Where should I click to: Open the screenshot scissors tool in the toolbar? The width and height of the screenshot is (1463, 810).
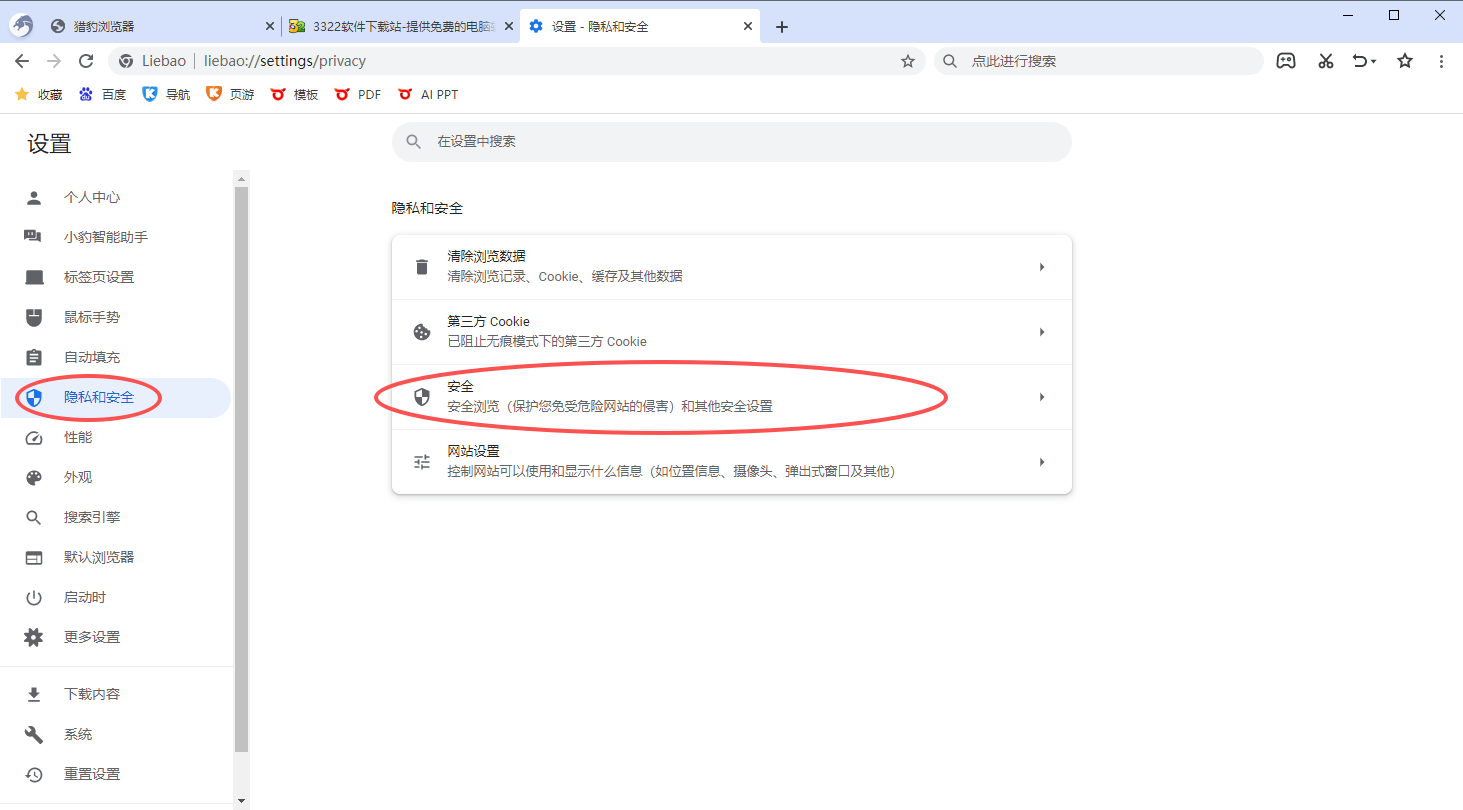point(1325,61)
